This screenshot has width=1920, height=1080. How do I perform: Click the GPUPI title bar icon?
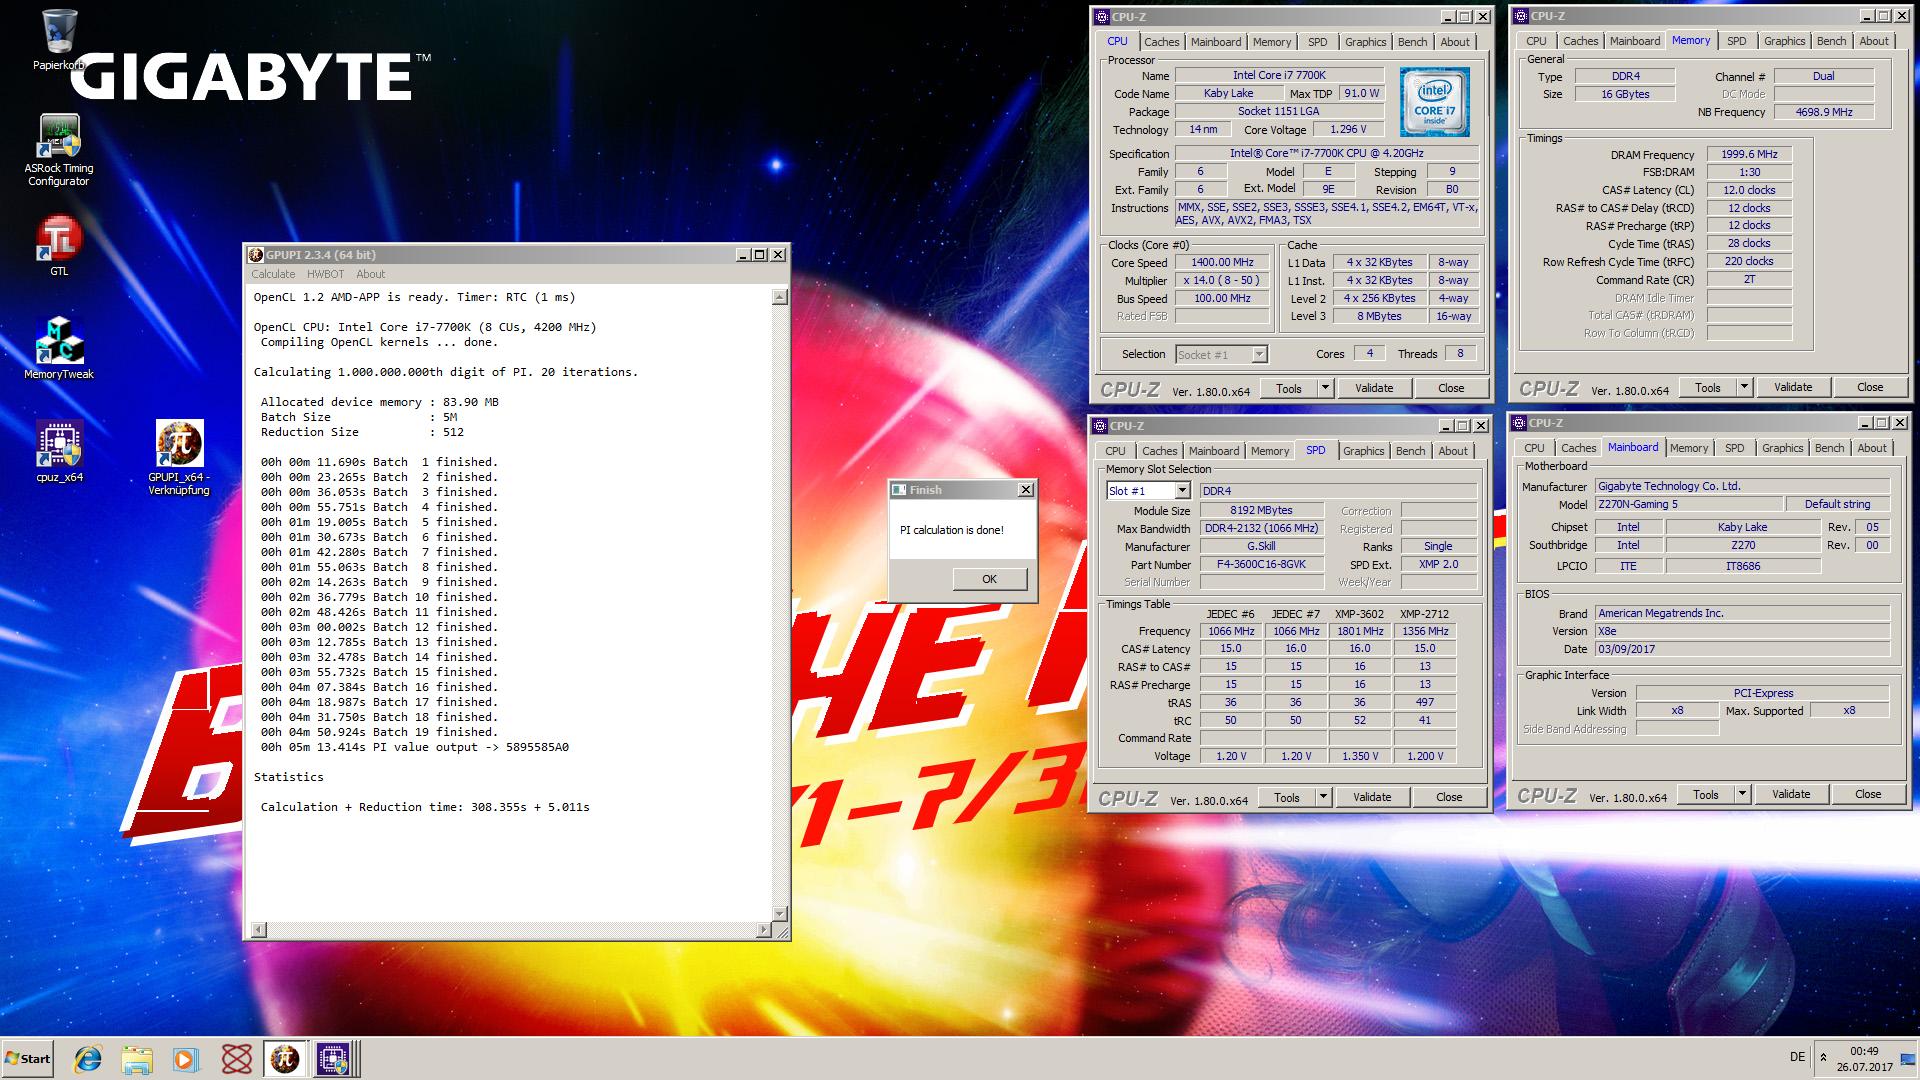tap(256, 255)
